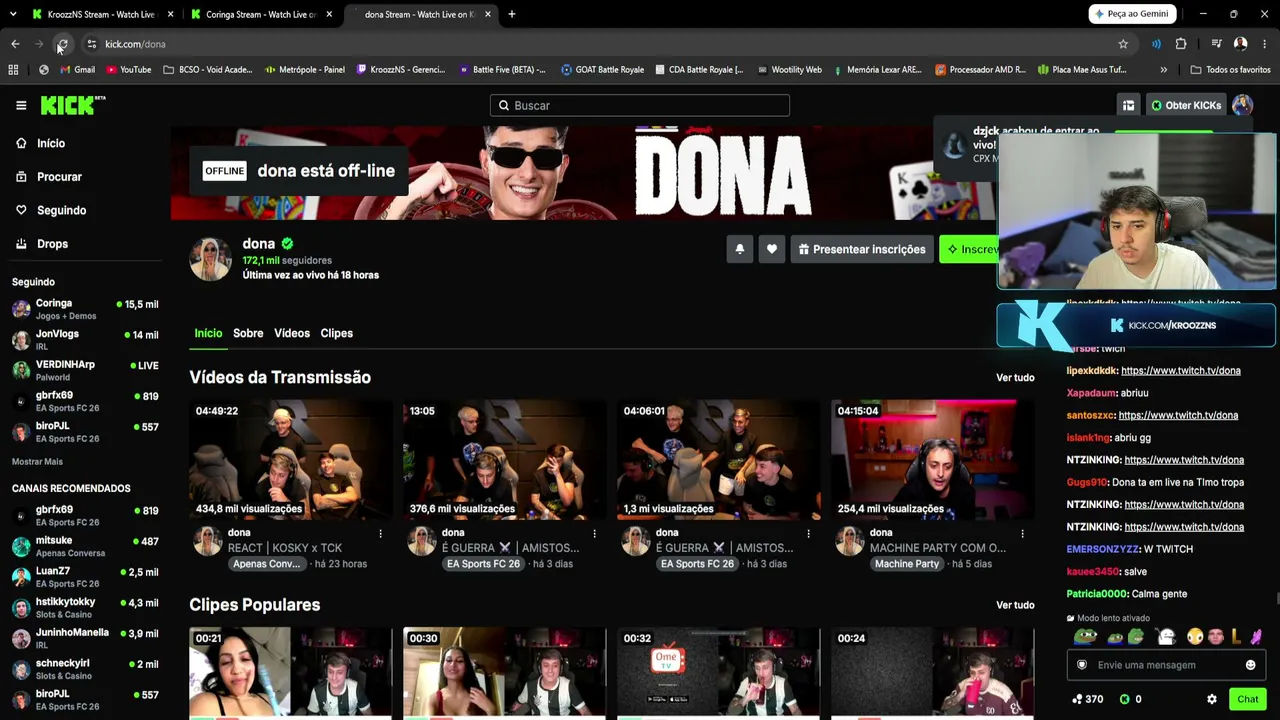The height and width of the screenshot is (720, 1280).
Task: Click the Peça ao Gemini button
Action: (1131, 14)
